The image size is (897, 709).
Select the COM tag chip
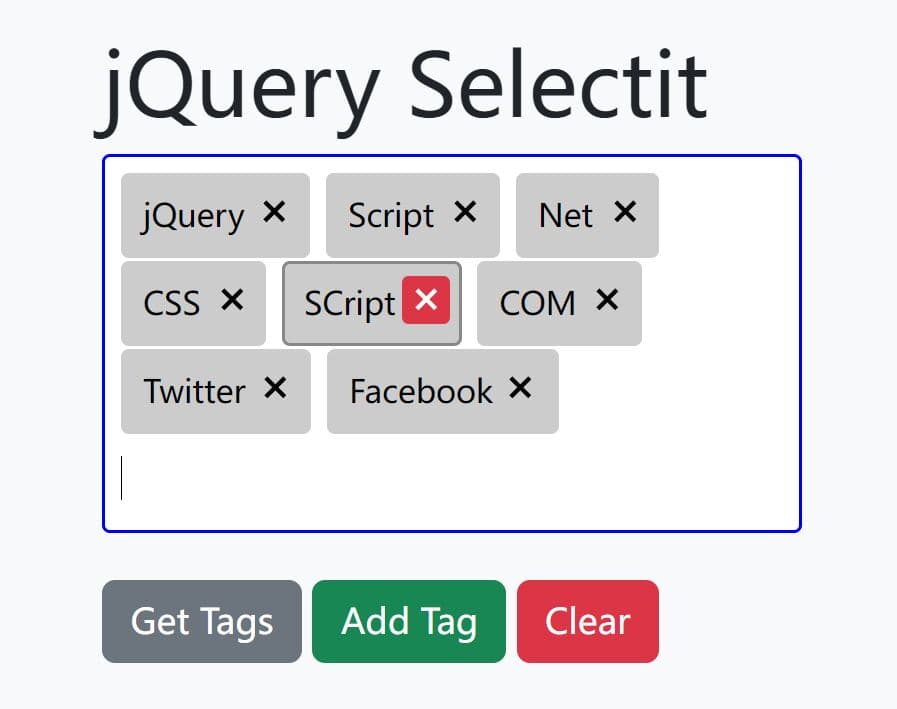[x=540, y=301]
